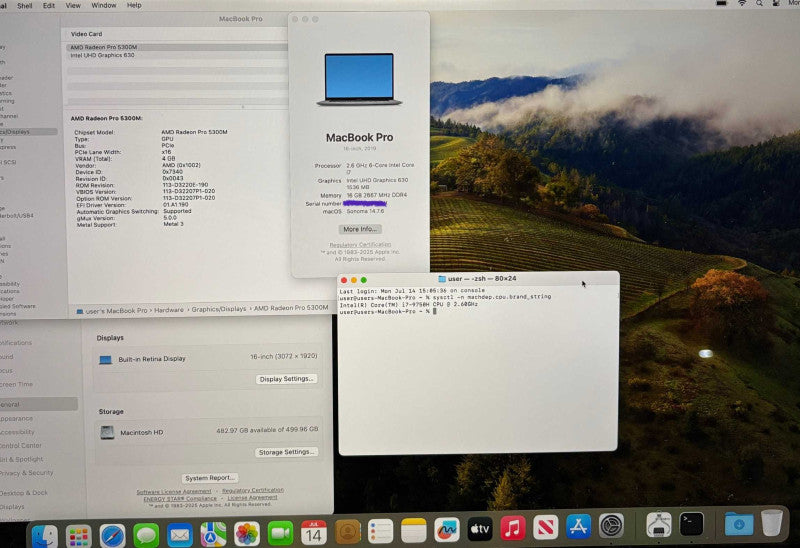Click the Video Card column header
This screenshot has height=548, width=800.
[86, 34]
